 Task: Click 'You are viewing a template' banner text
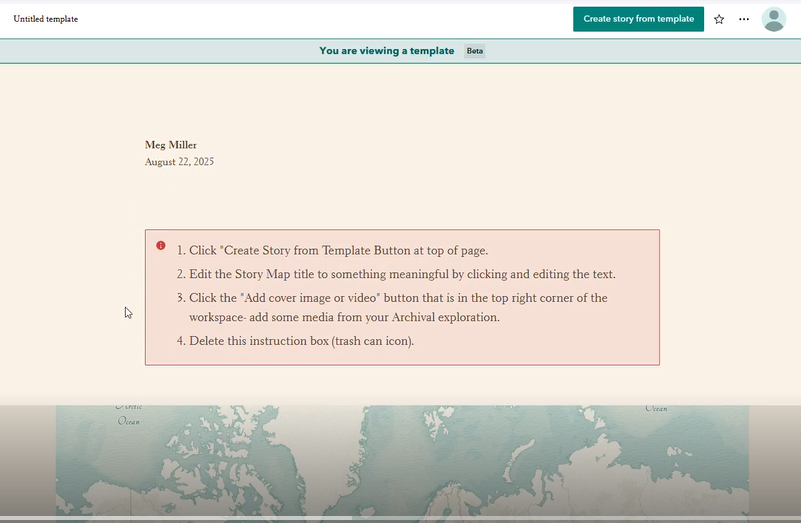coord(386,51)
